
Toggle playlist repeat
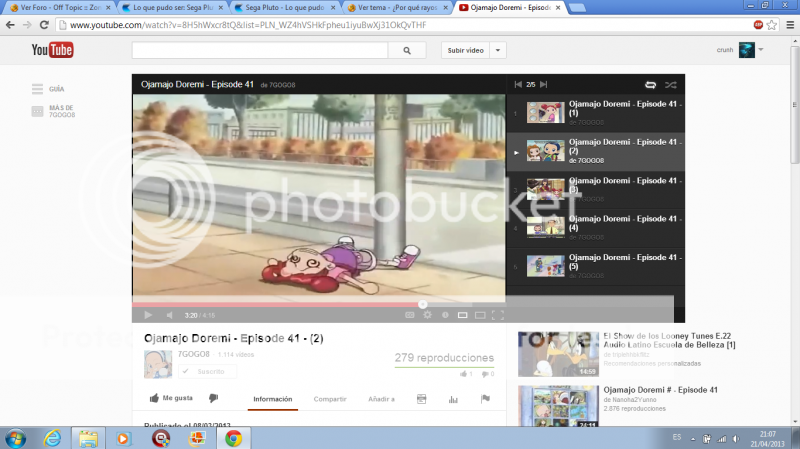tap(651, 85)
